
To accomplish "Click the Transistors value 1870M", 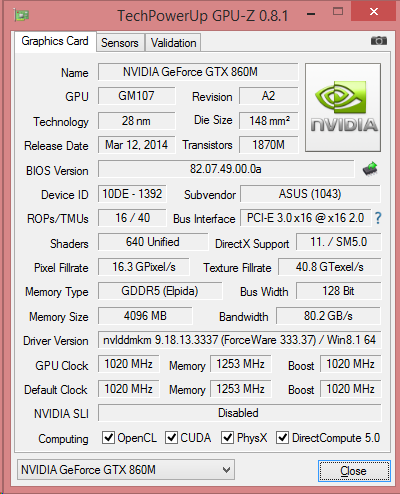I will [268, 145].
